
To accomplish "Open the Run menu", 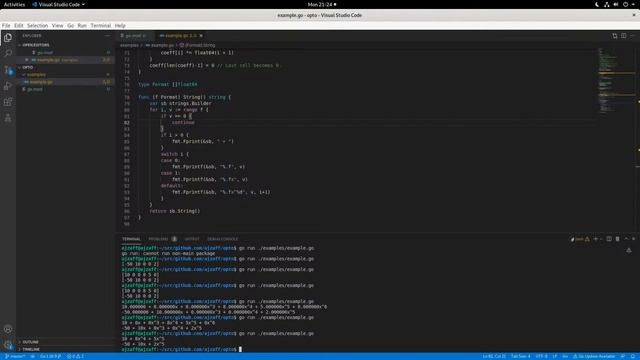I will (82, 25).
